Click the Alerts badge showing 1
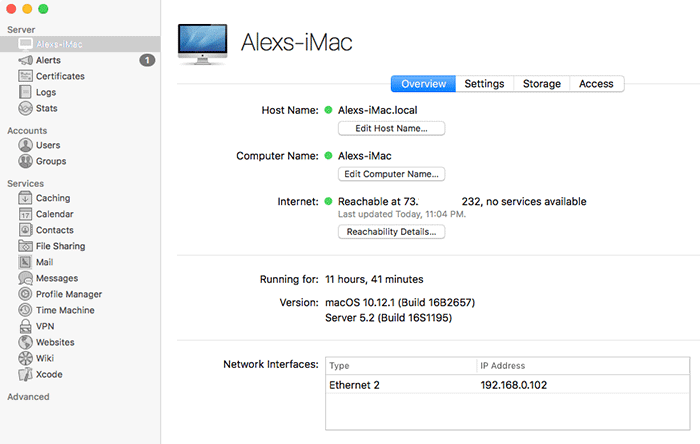This screenshot has width=700, height=444. [x=147, y=60]
